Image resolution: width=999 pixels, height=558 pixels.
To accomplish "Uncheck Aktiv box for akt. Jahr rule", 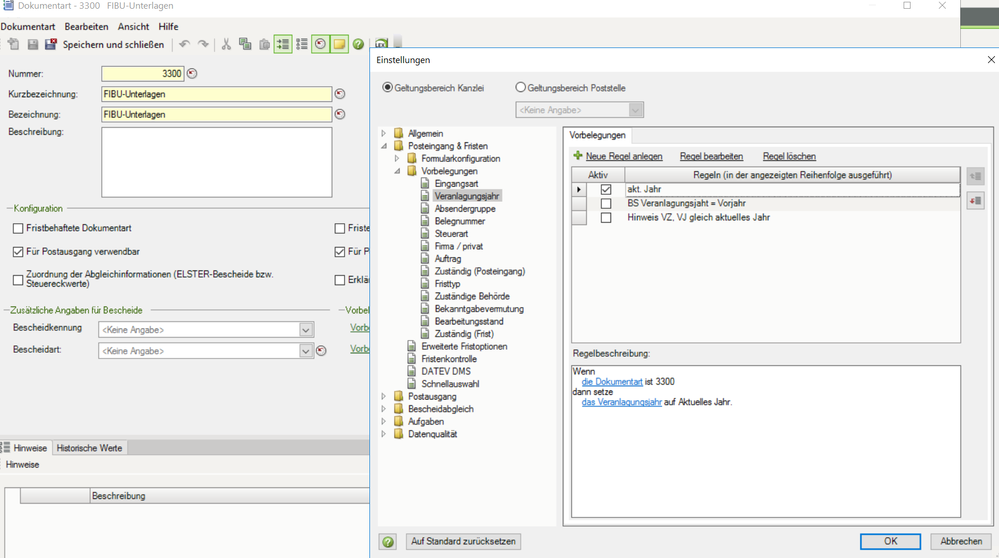I will click(606, 189).
